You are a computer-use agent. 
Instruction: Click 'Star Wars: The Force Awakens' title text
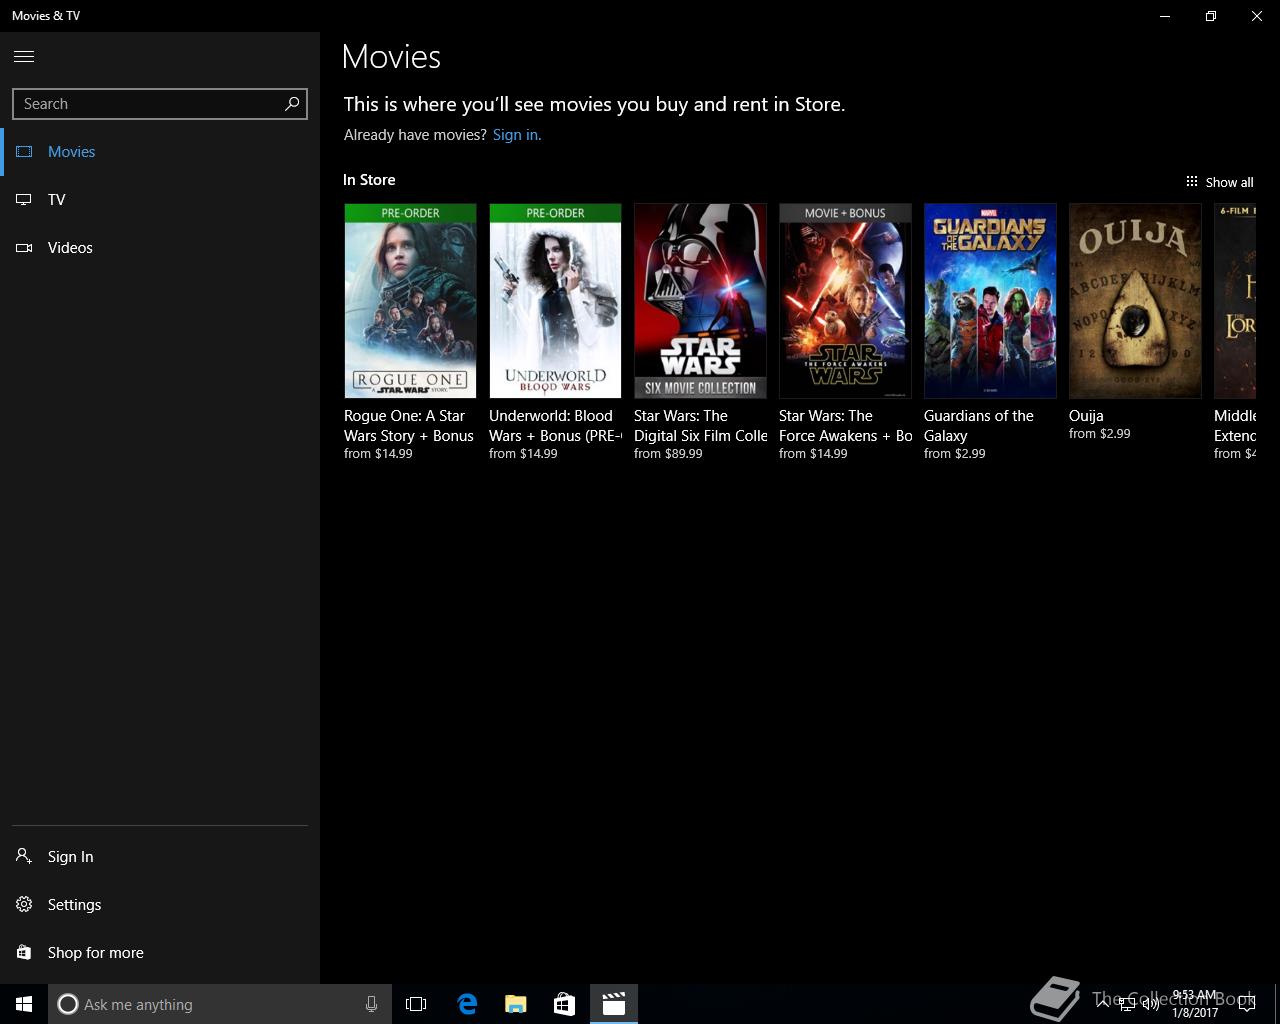pyautogui.click(x=845, y=426)
